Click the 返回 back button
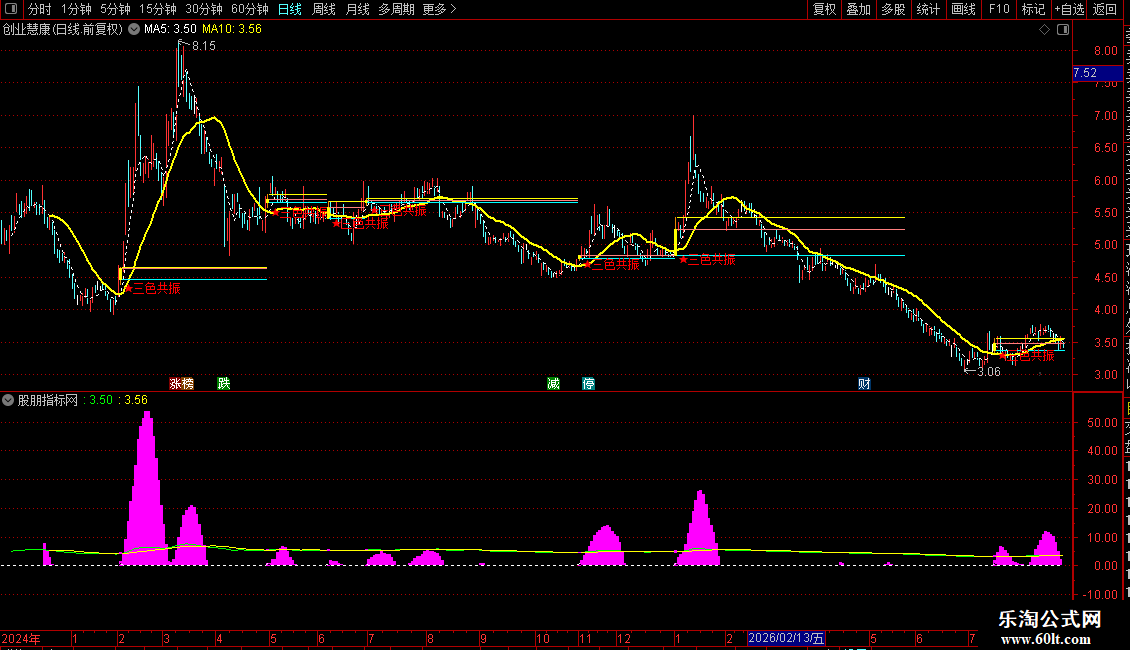This screenshot has width=1130, height=650. pos(1105,9)
